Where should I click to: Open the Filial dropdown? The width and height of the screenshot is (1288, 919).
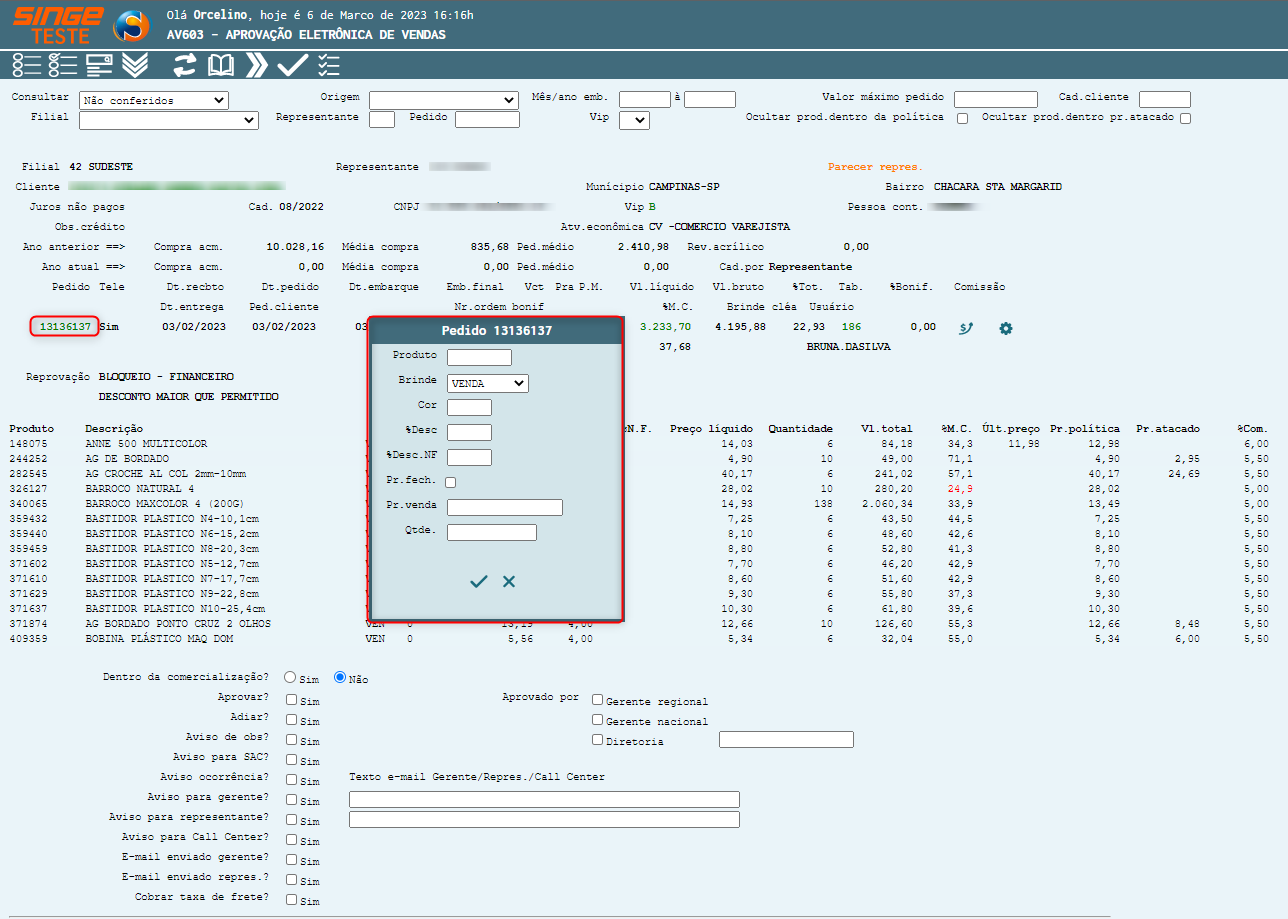point(168,120)
